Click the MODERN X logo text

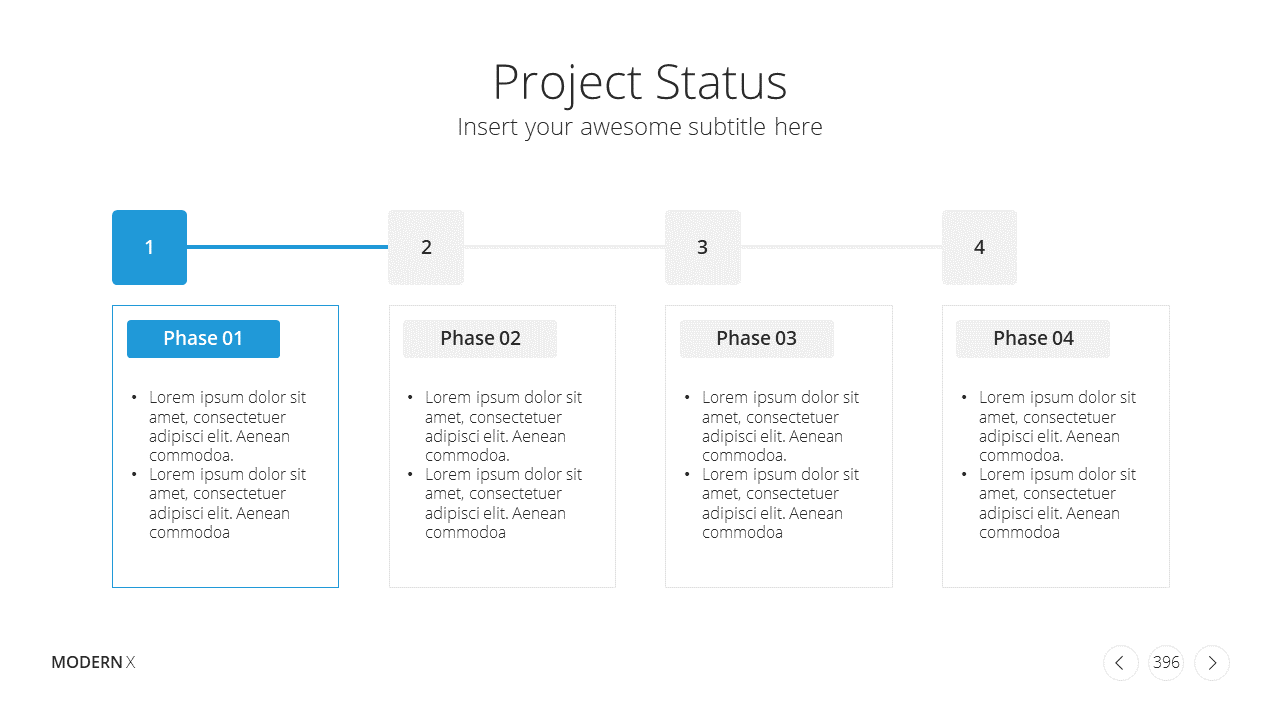click(93, 662)
